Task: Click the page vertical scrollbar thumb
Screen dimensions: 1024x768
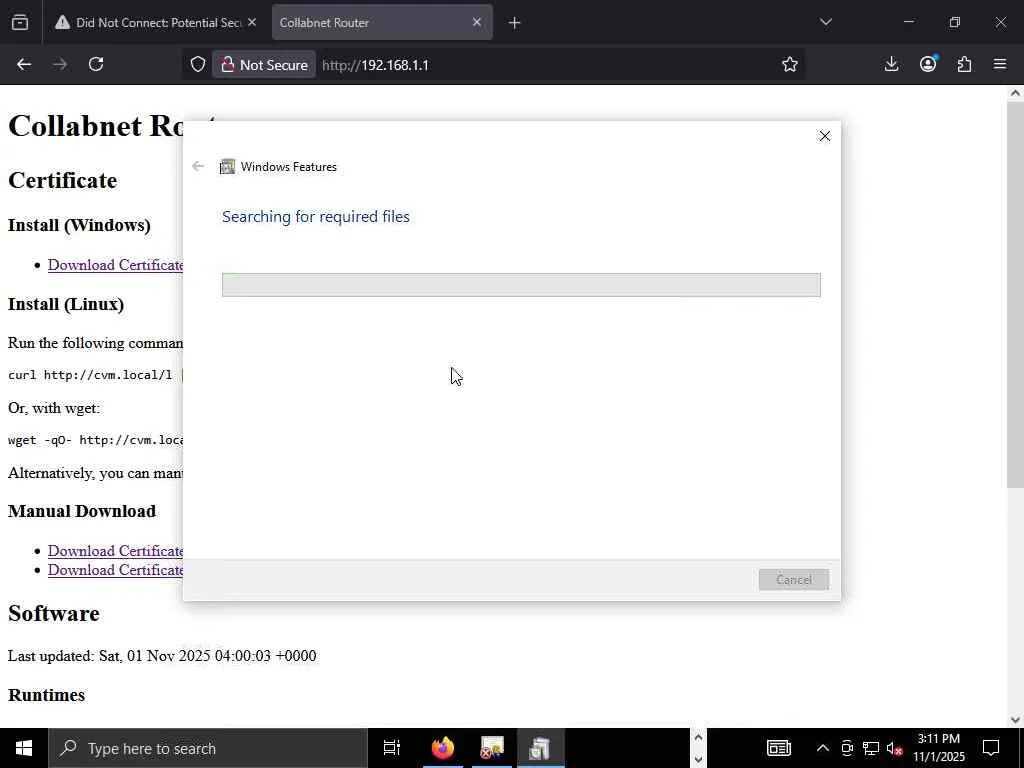Action: click(1015, 294)
